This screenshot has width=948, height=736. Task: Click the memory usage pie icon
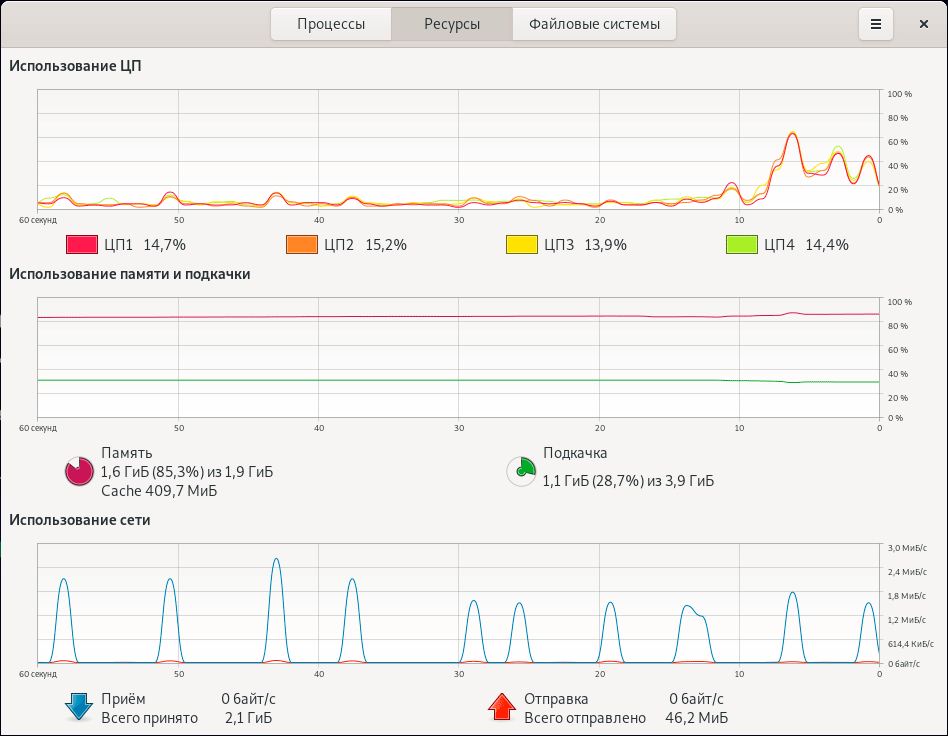pos(79,472)
